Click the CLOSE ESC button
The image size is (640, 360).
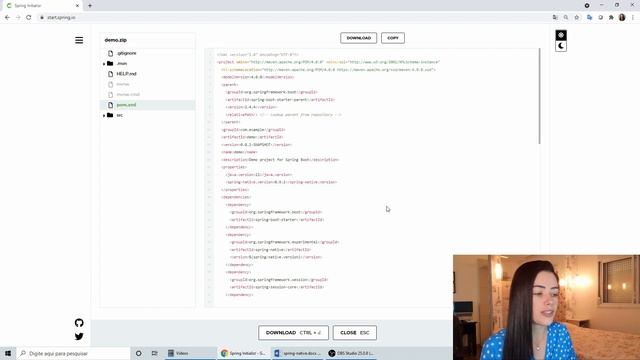[x=355, y=333]
